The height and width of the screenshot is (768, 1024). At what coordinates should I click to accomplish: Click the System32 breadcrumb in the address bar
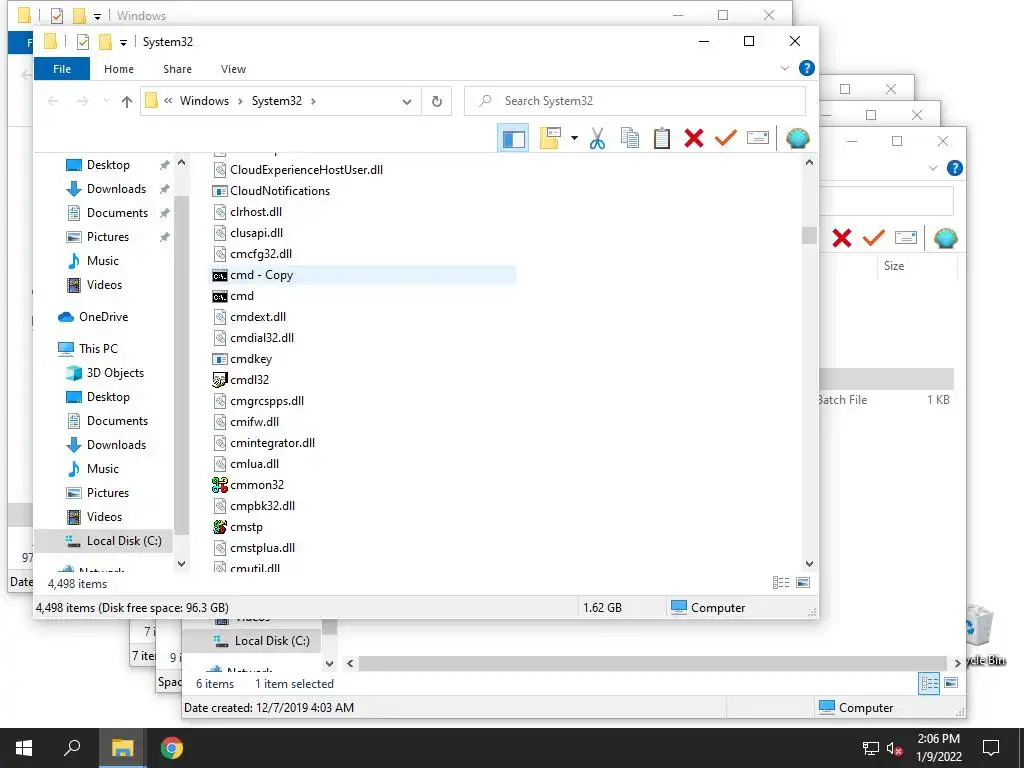[x=277, y=101]
